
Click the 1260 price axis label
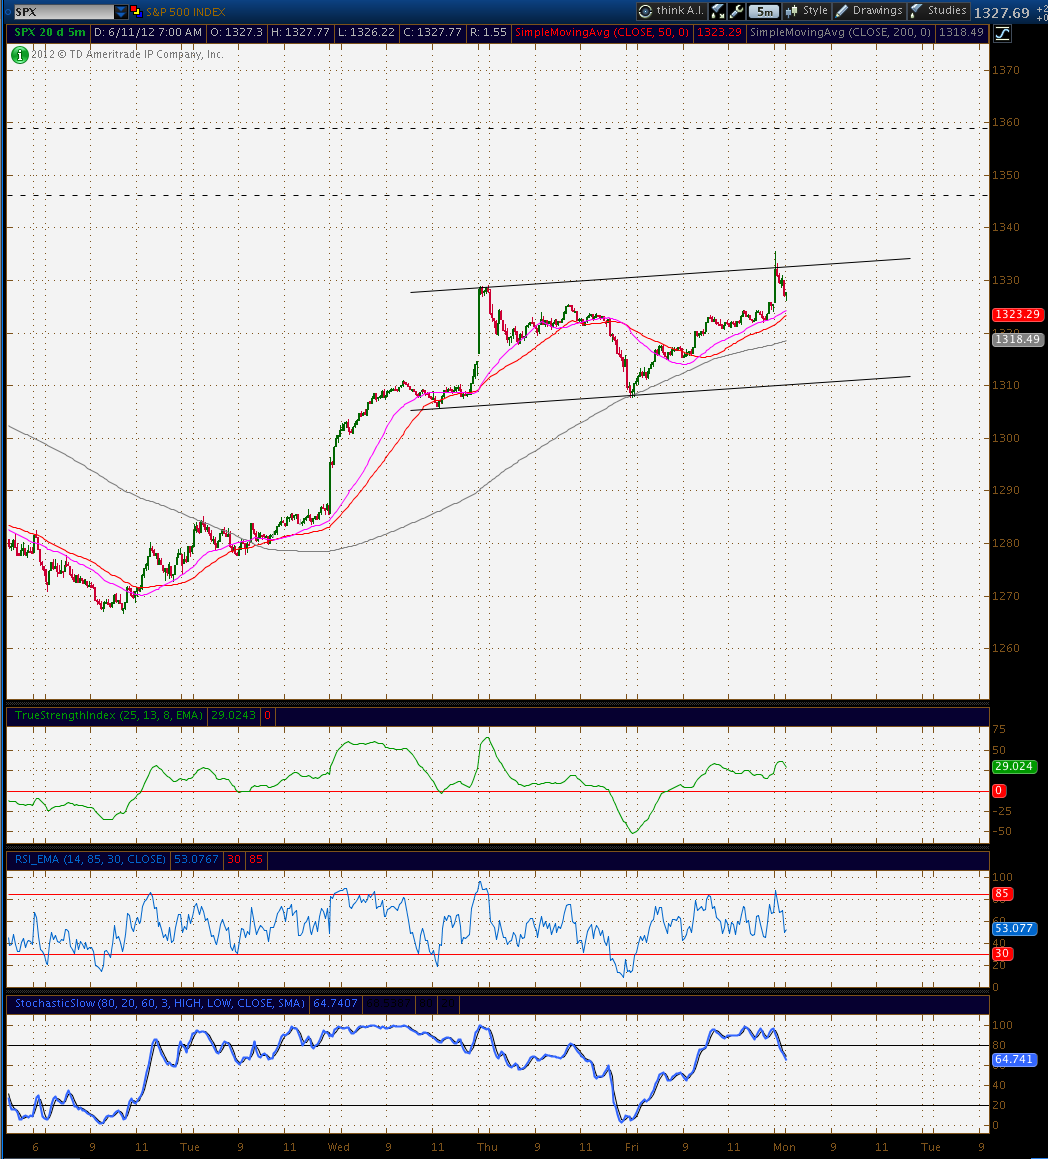1005,648
